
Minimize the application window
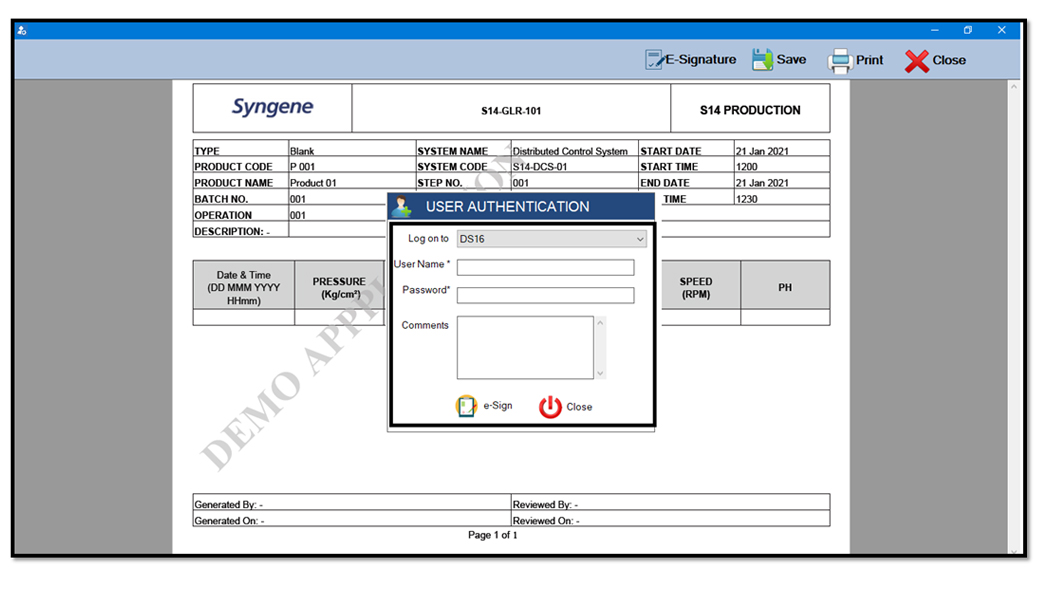point(934,30)
